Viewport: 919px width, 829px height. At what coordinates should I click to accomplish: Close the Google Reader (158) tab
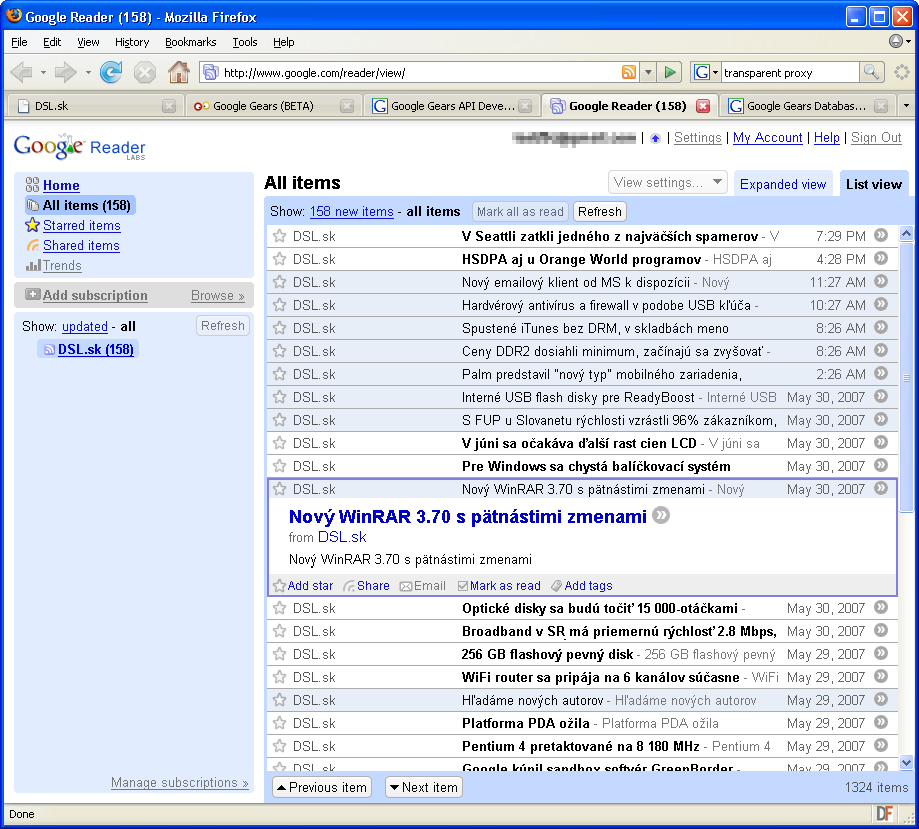pyautogui.click(x=703, y=106)
